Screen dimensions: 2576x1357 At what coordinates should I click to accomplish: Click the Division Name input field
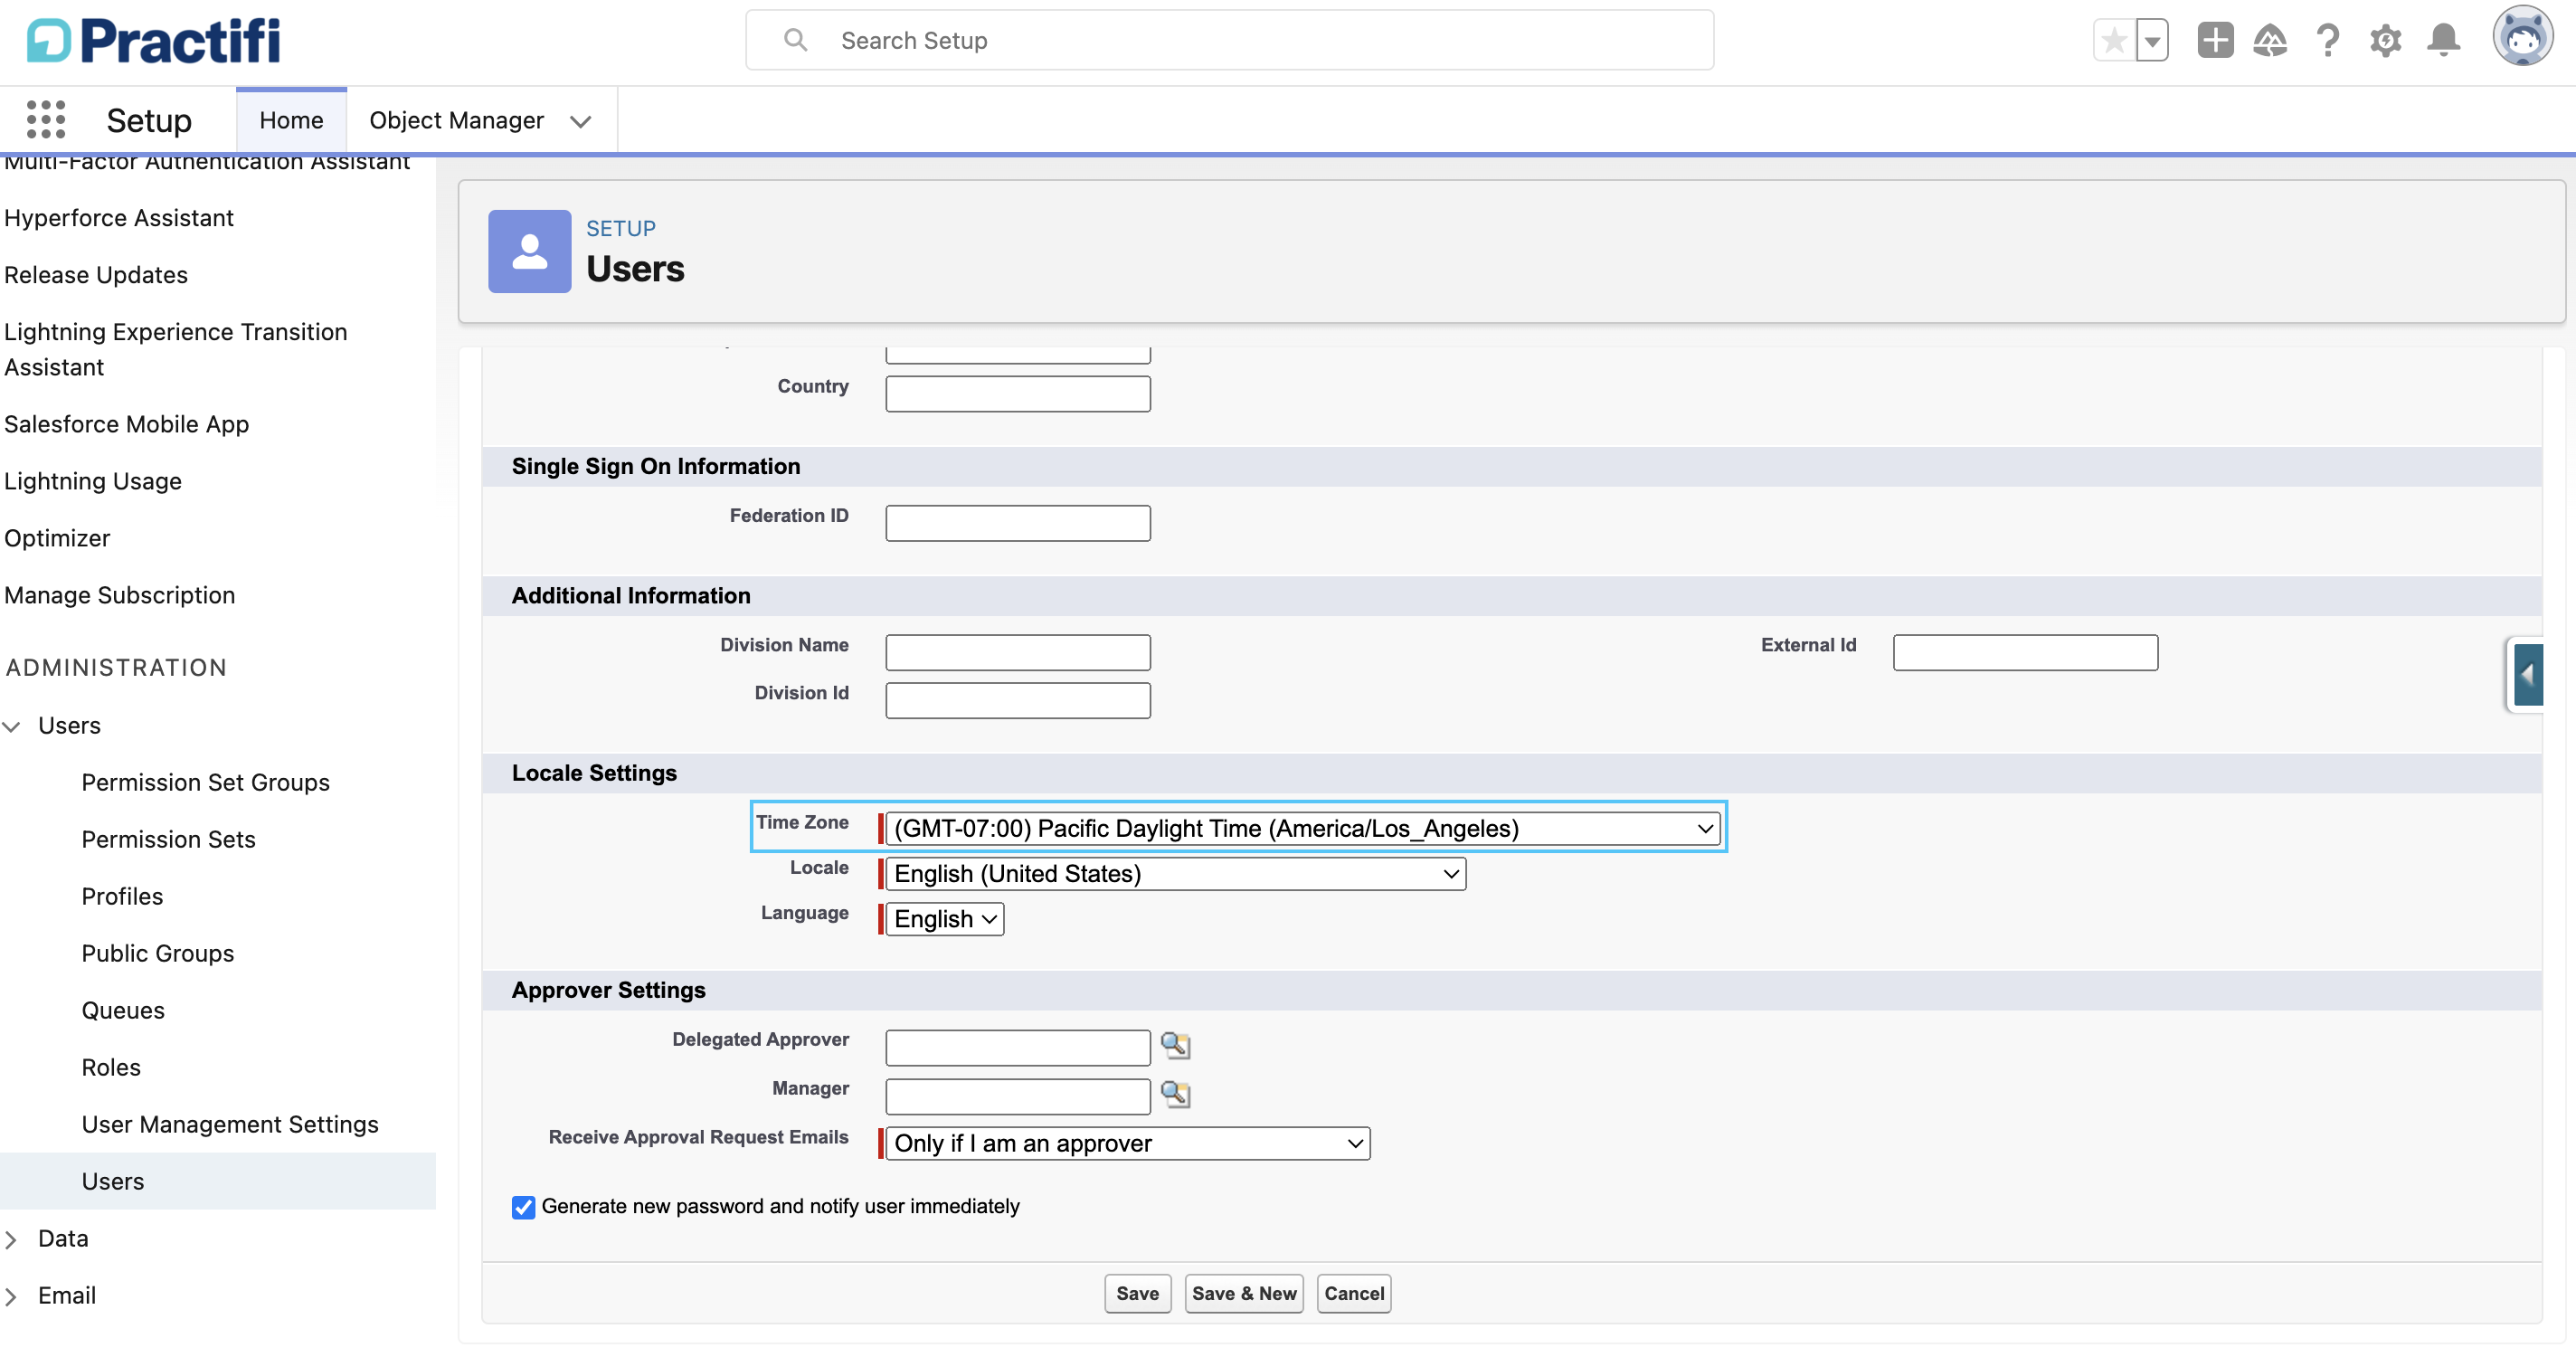click(1017, 652)
